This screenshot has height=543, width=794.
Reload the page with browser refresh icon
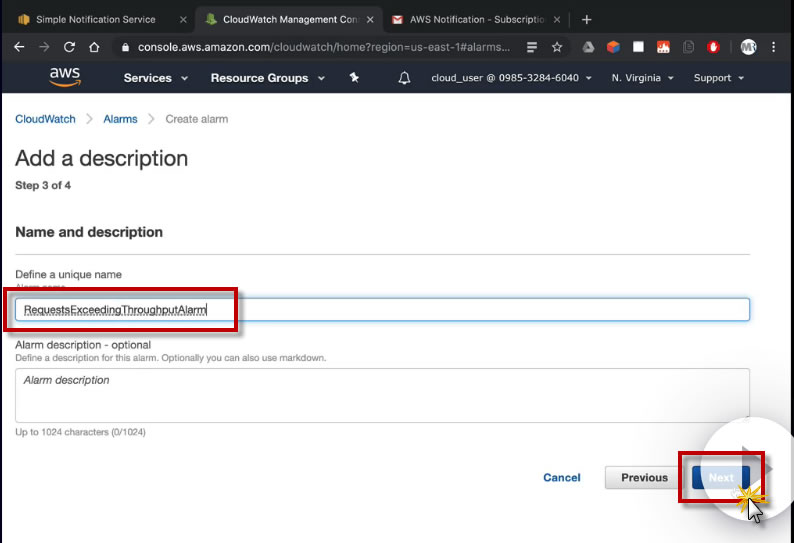pyautogui.click(x=69, y=47)
